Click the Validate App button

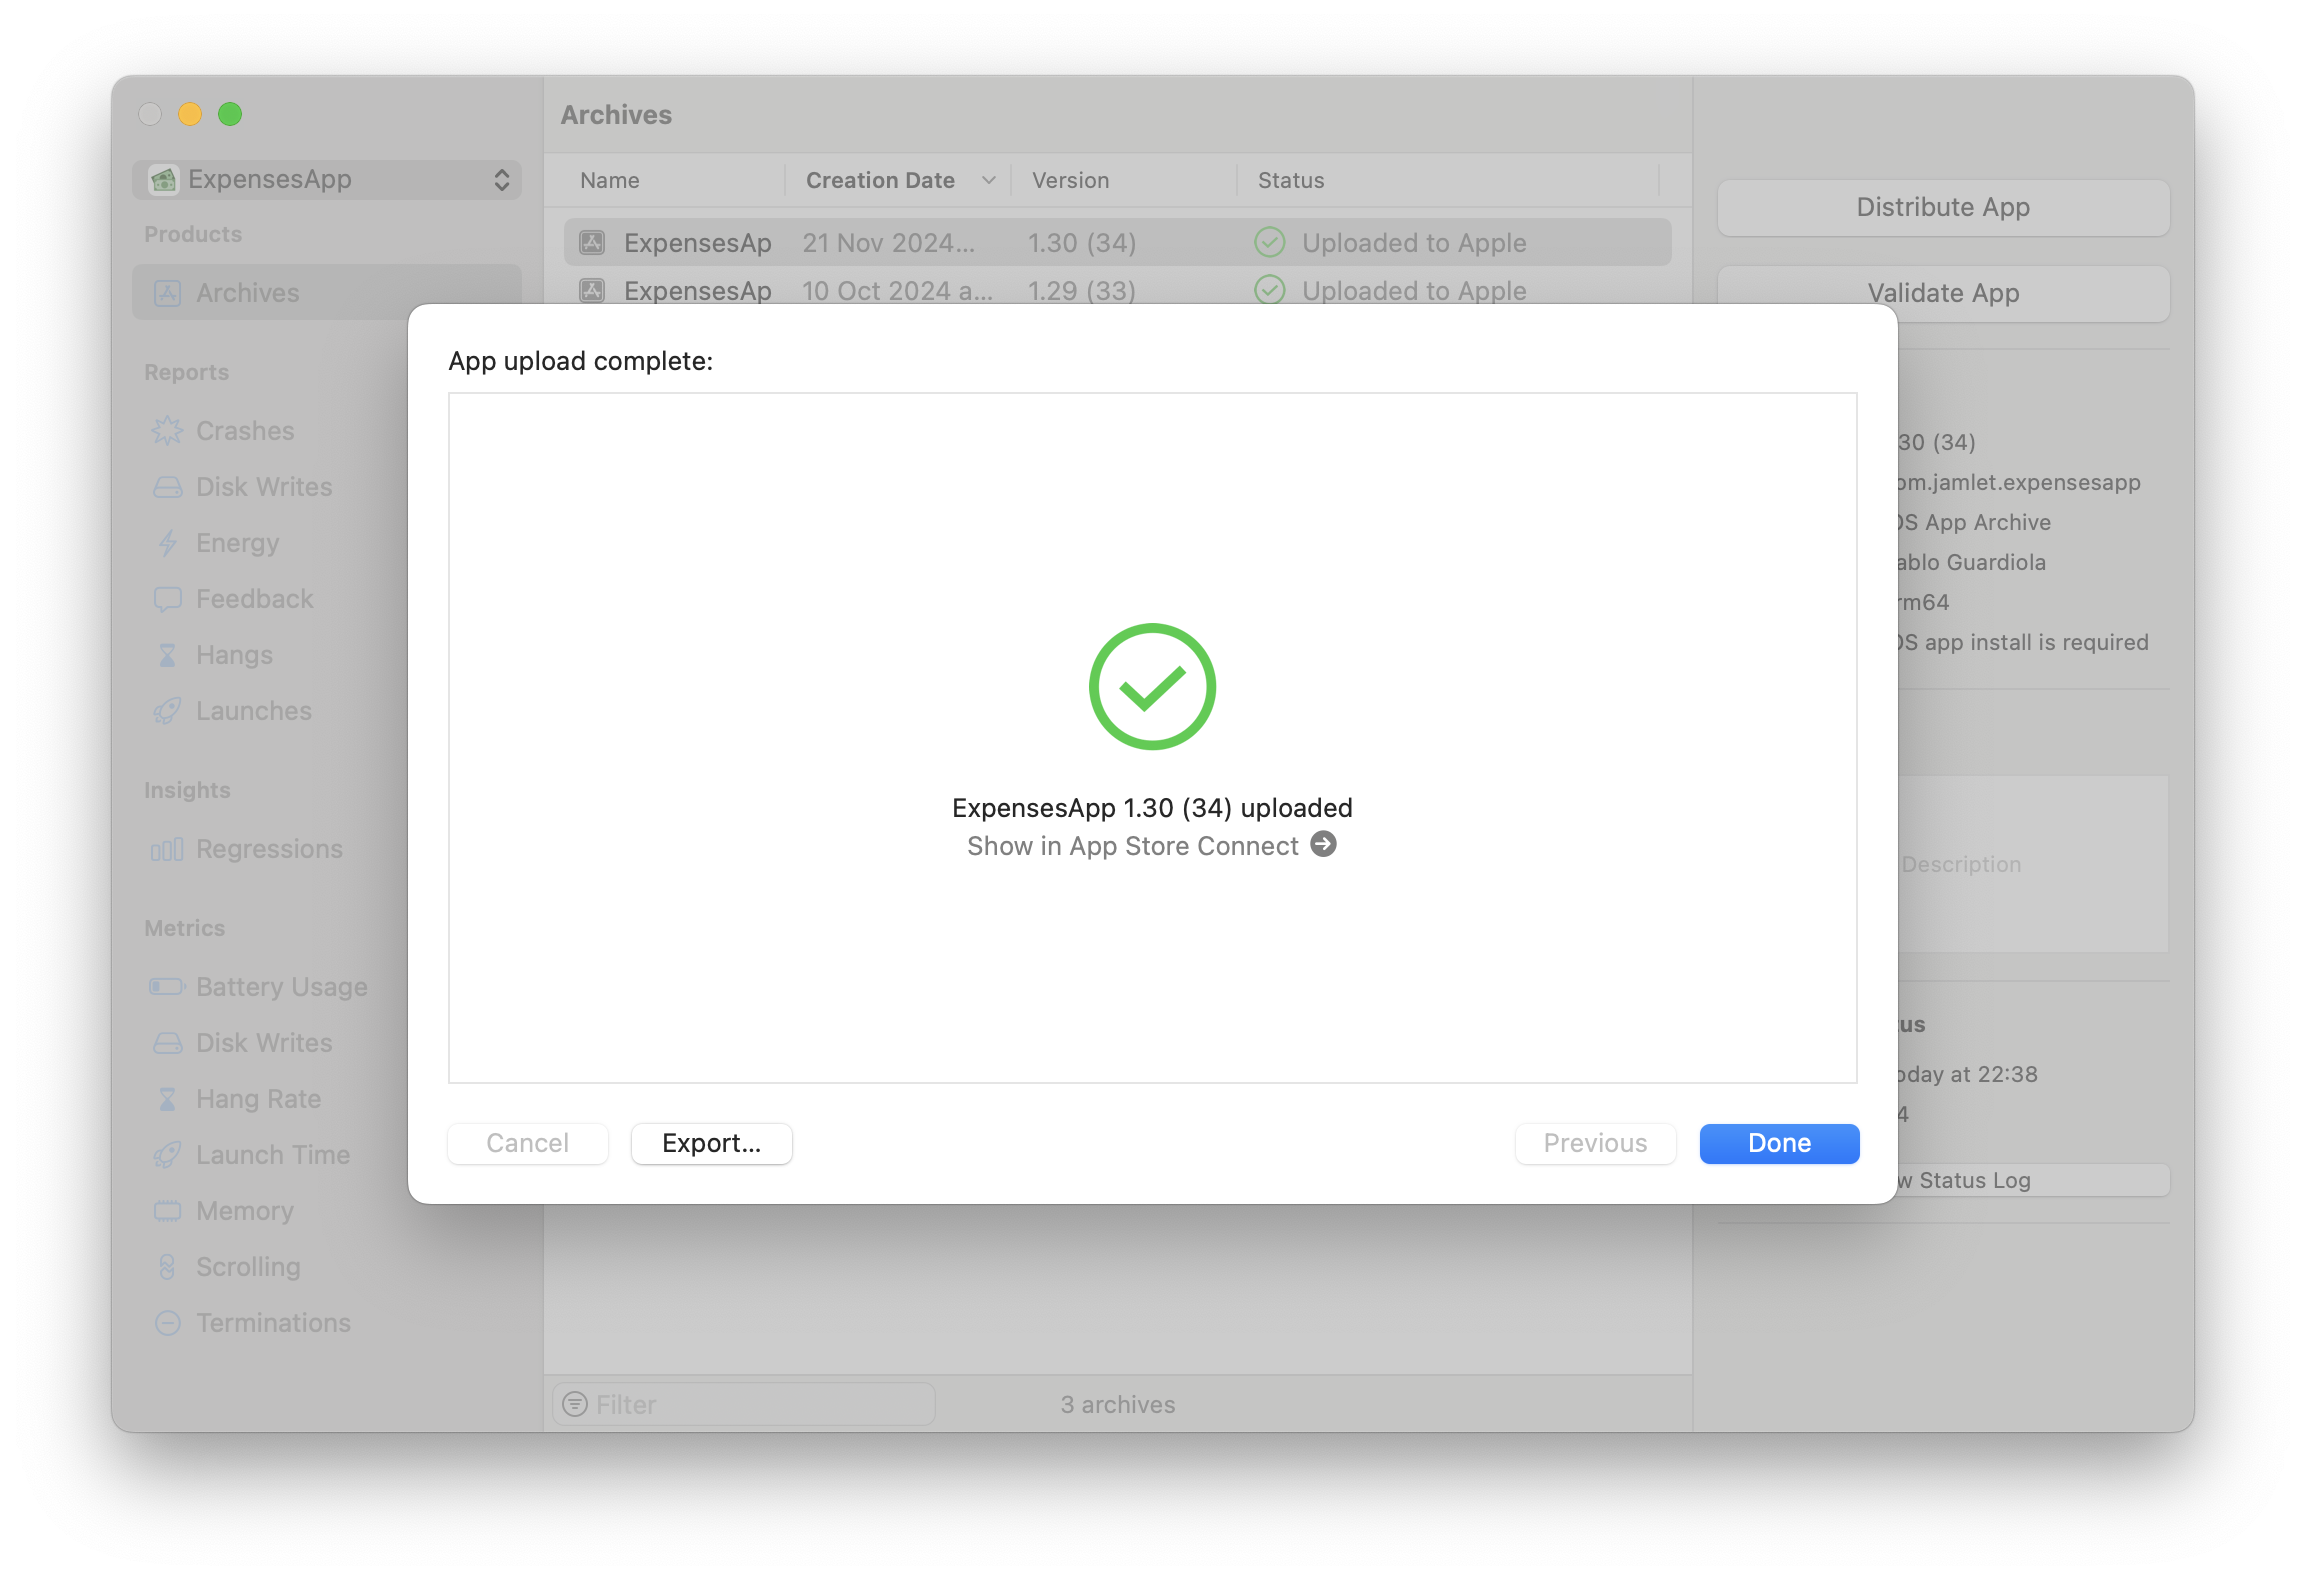coord(1943,293)
